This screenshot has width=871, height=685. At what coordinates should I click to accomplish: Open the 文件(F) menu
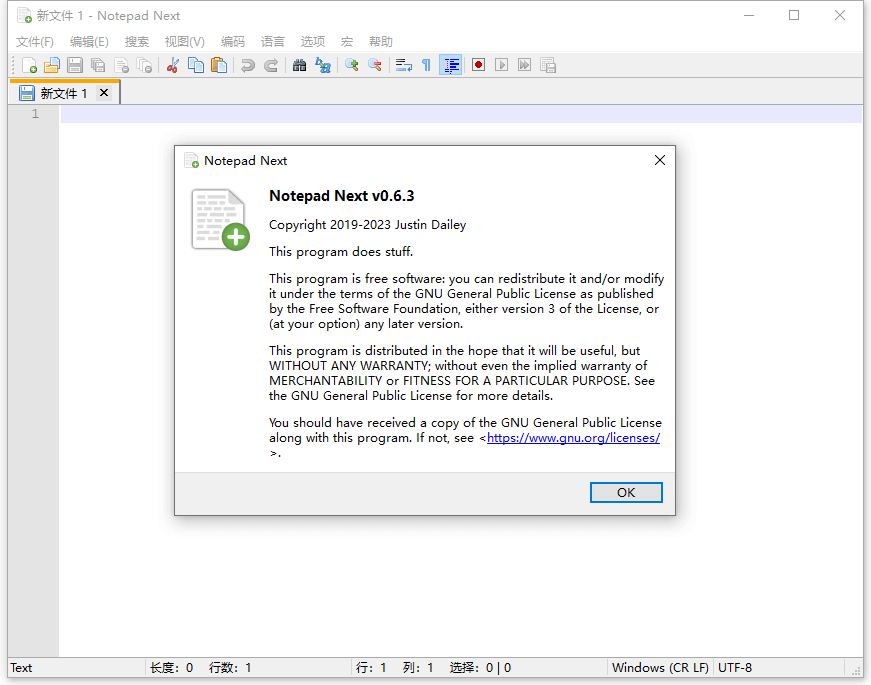34,42
